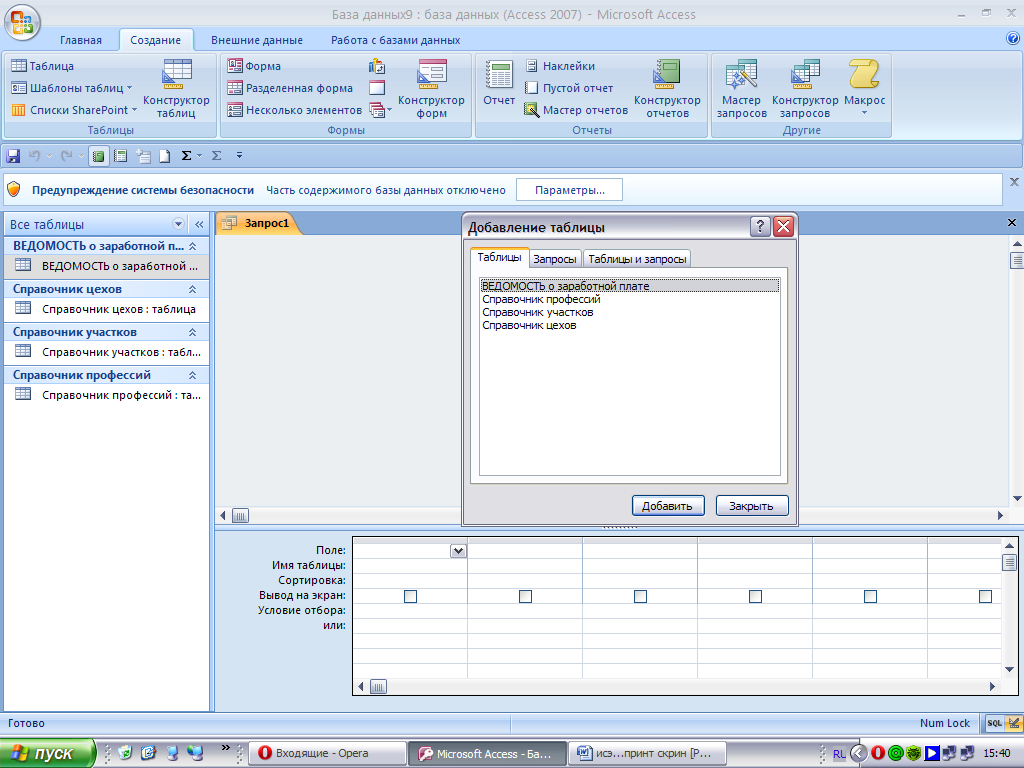Open the Внешние данные tab

257,40
